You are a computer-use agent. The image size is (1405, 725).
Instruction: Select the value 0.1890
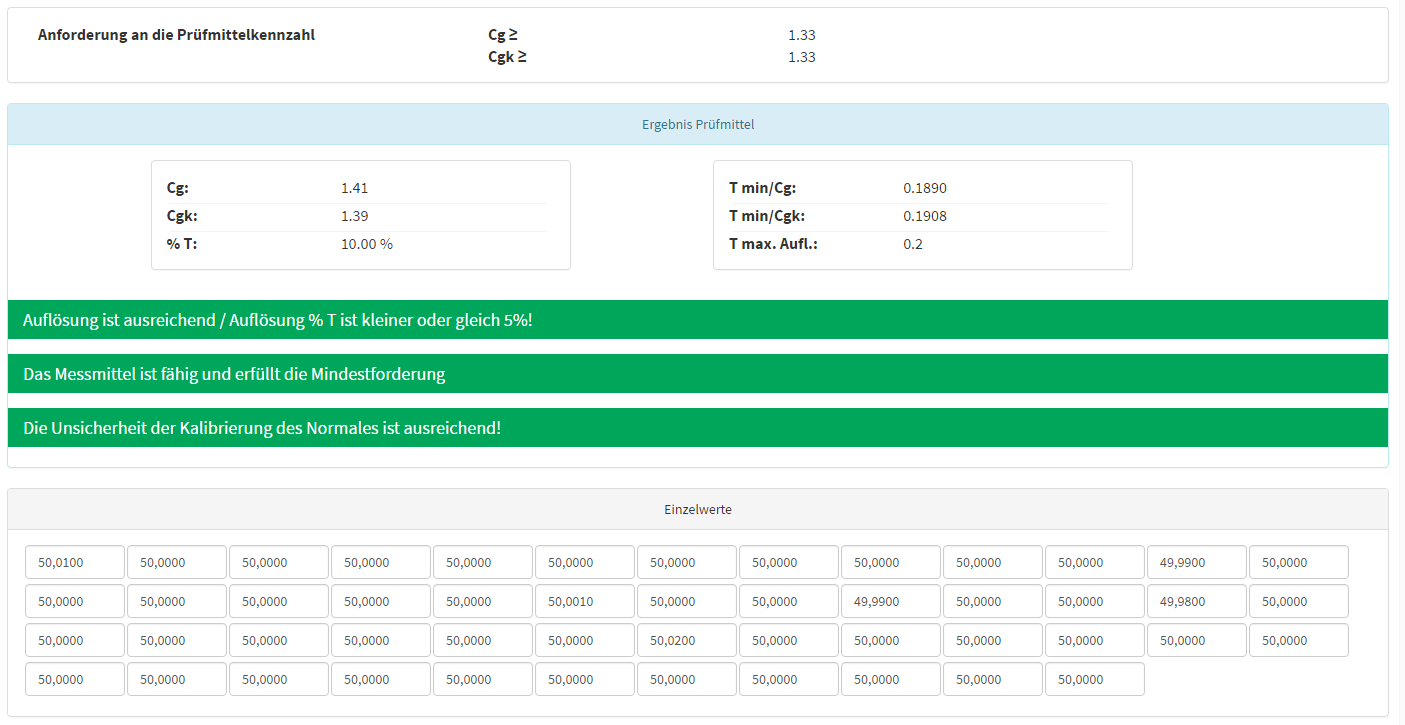925,188
